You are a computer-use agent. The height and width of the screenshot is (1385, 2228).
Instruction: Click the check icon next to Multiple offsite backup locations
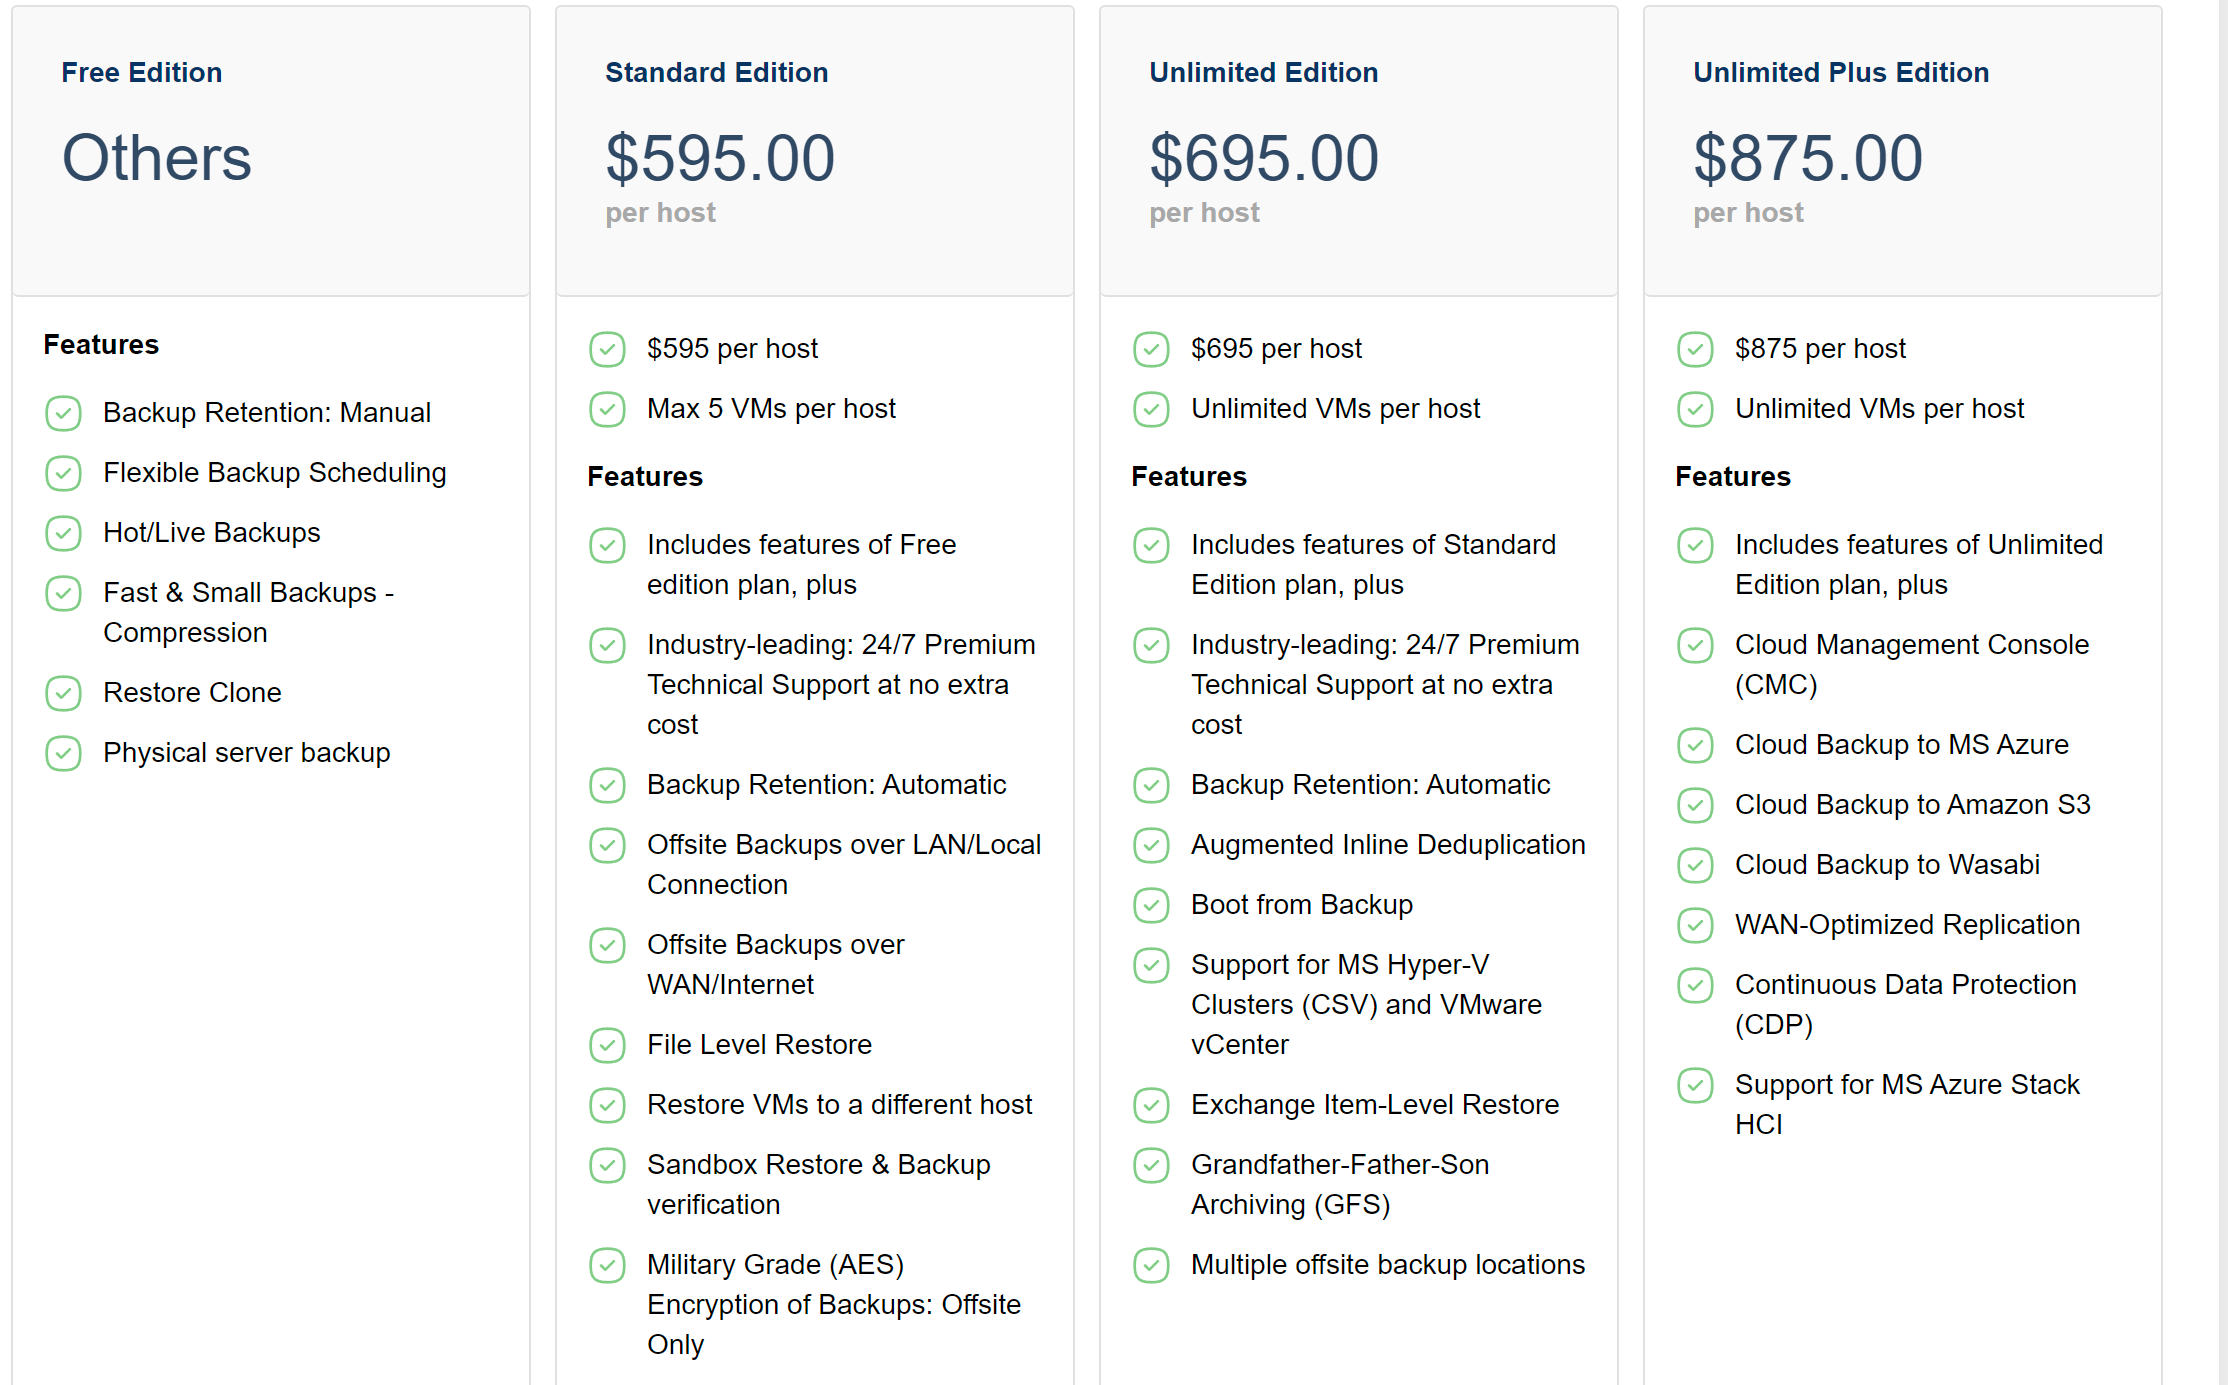point(1151,1265)
